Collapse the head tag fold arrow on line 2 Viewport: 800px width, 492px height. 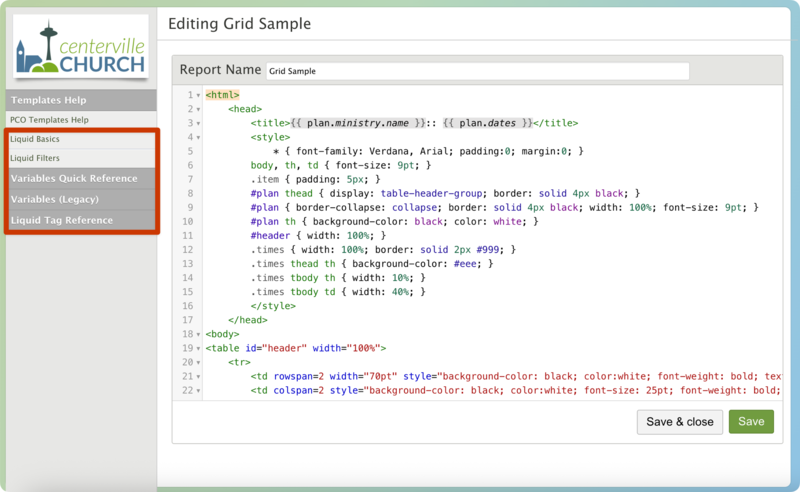coord(199,109)
